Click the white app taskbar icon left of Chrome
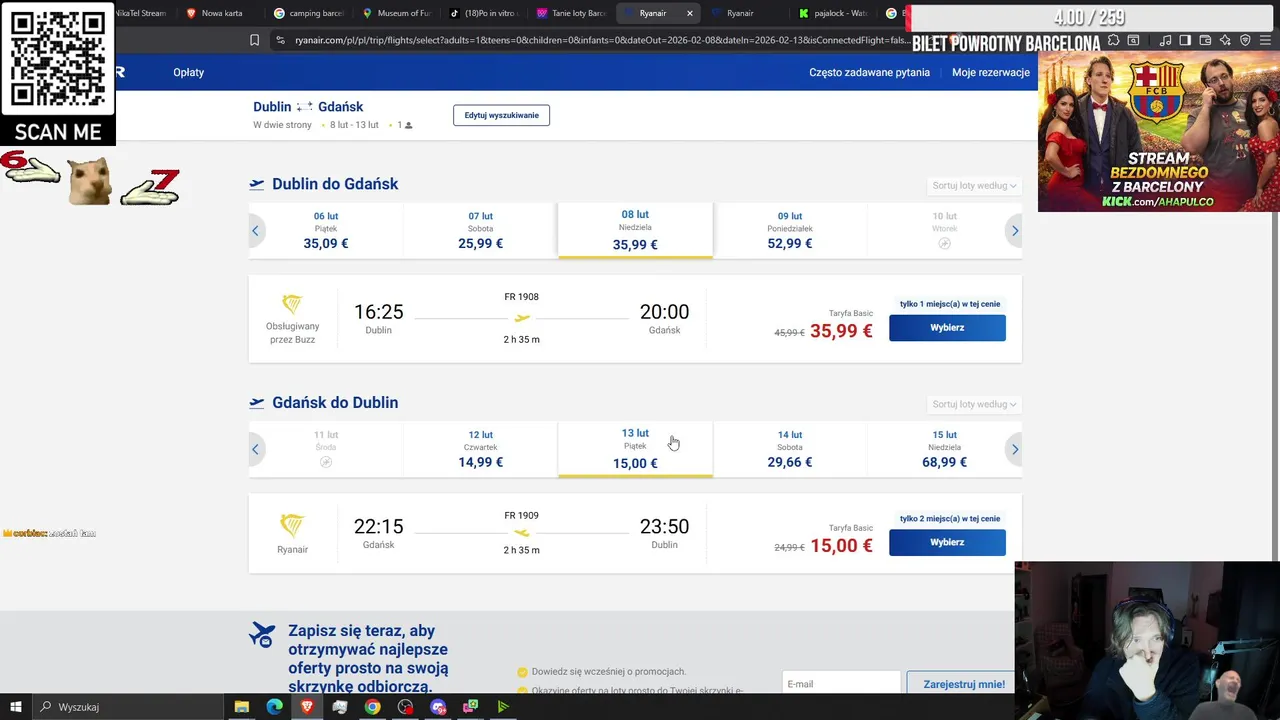 coord(340,707)
